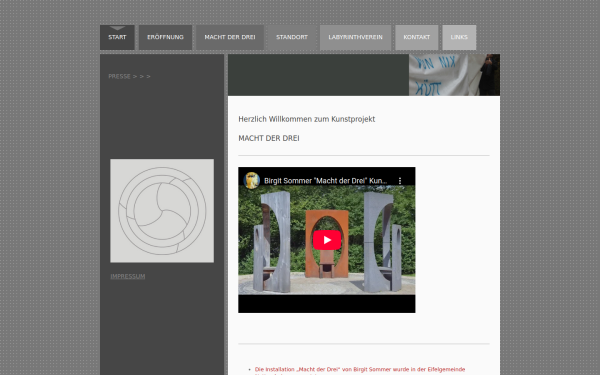Open the PRESSE > > > link
This screenshot has width=600, height=375.
(129, 77)
